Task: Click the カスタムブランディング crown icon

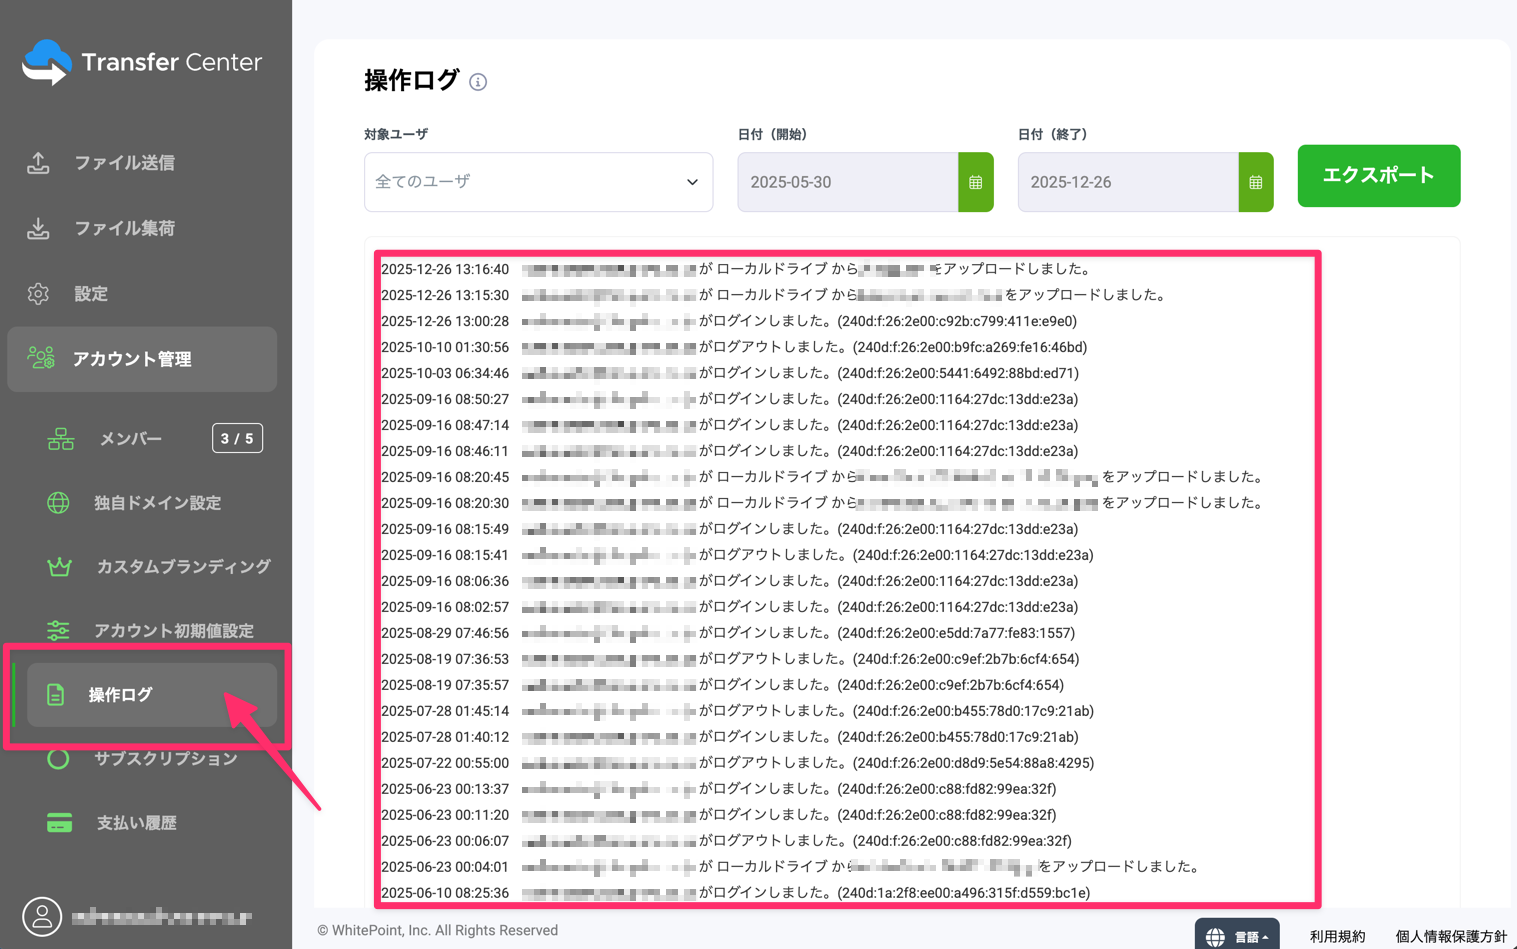Action: (x=60, y=566)
